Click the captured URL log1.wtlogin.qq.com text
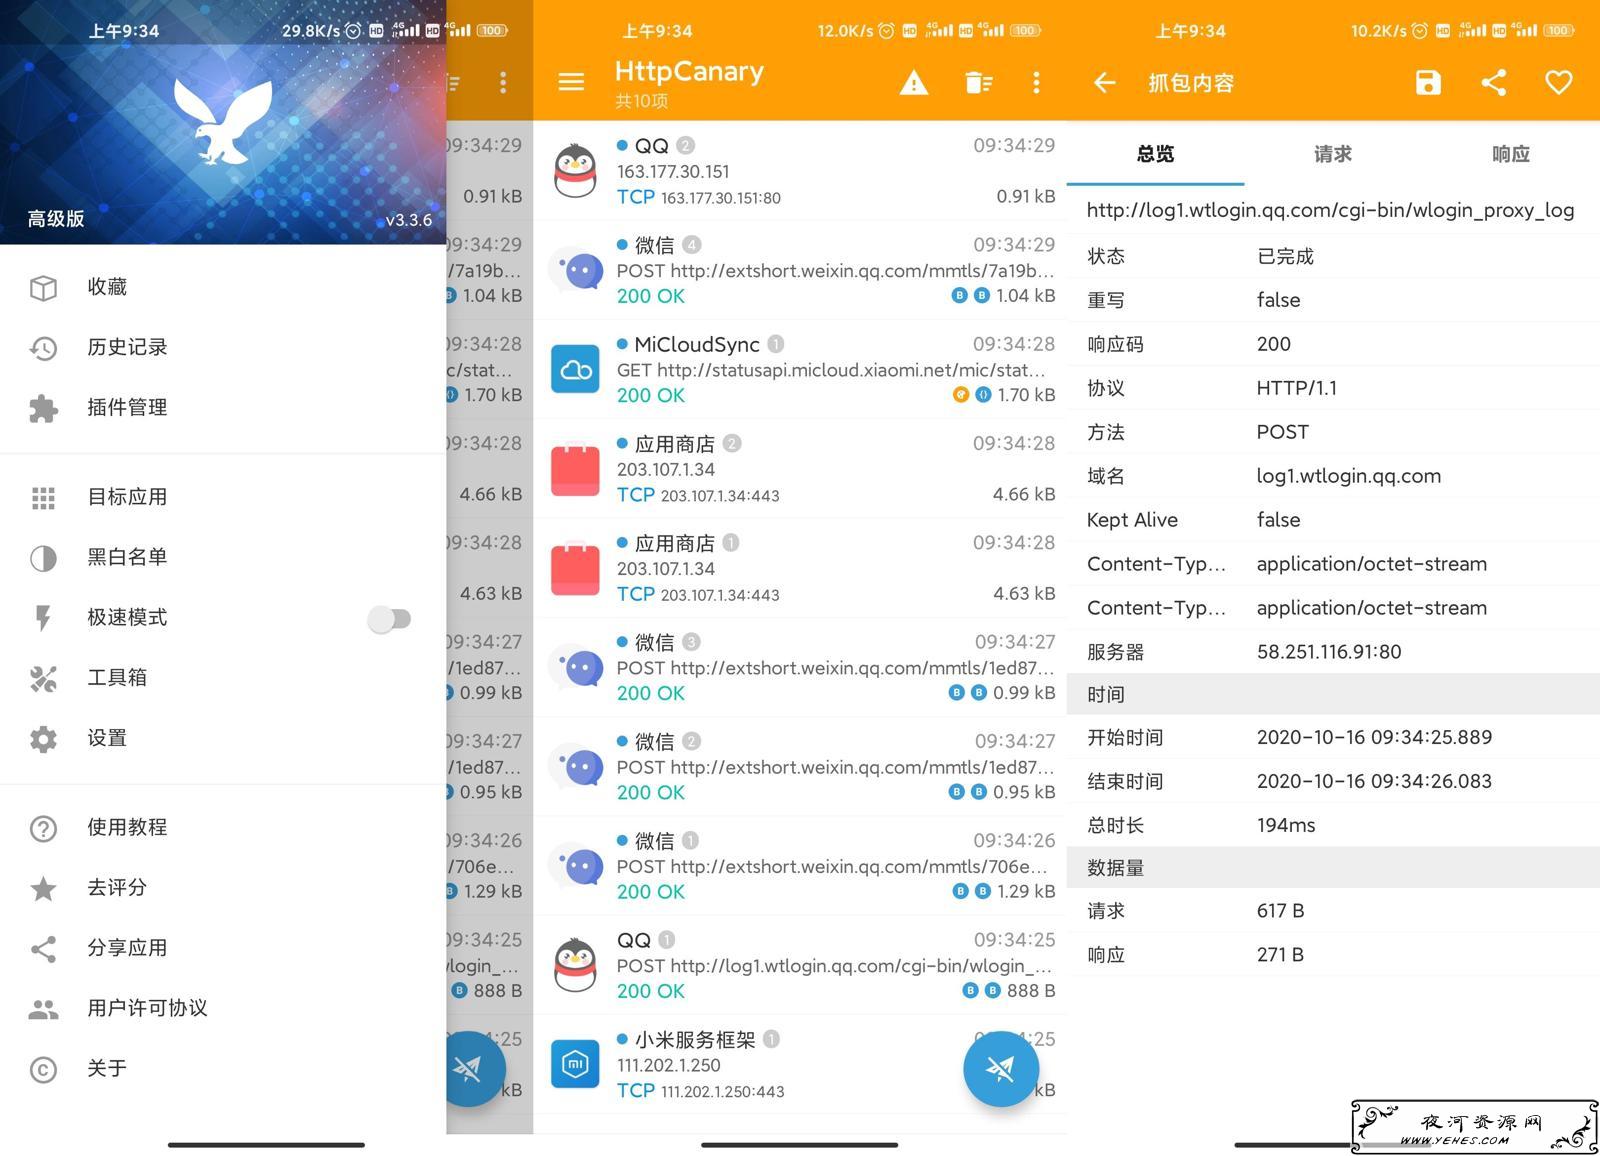 click(x=1330, y=210)
